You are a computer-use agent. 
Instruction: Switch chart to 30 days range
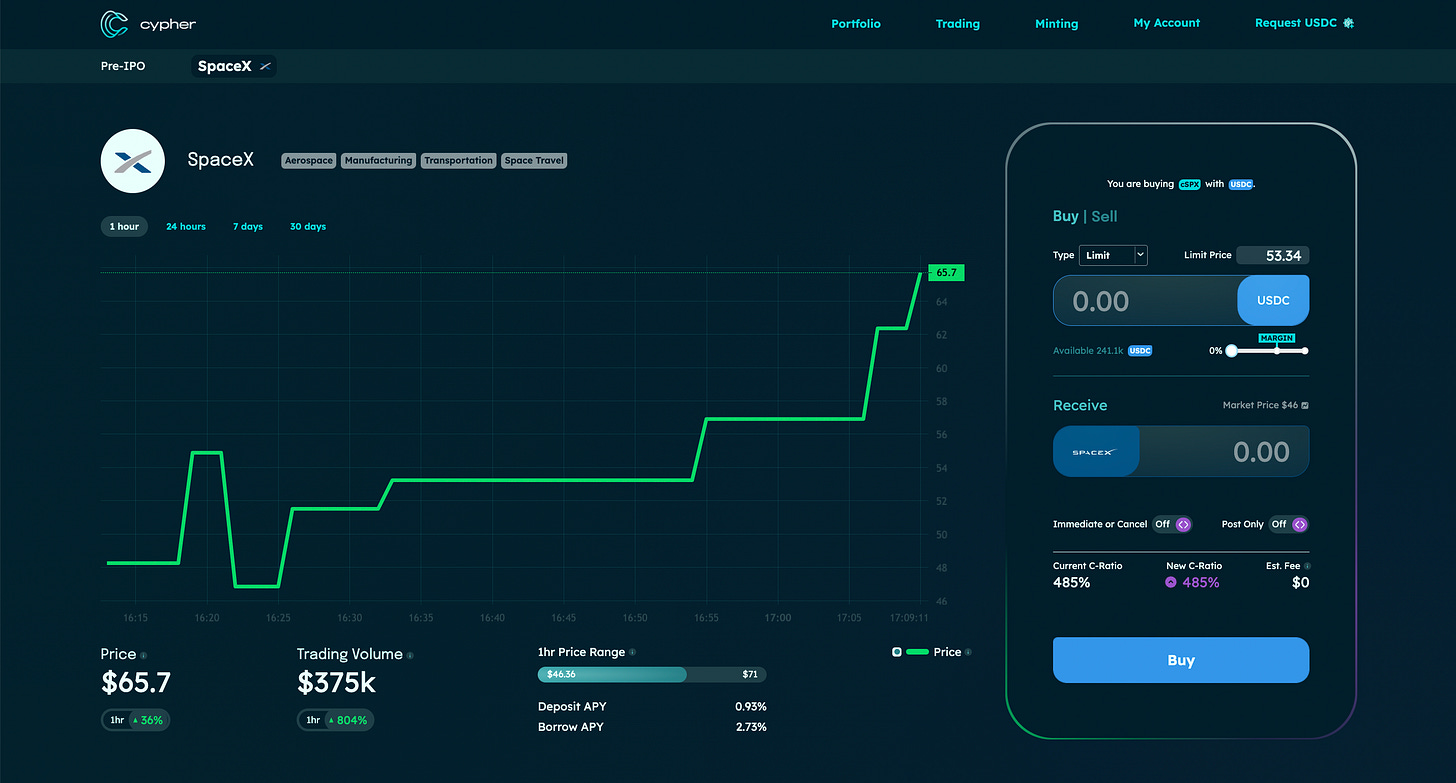308,227
